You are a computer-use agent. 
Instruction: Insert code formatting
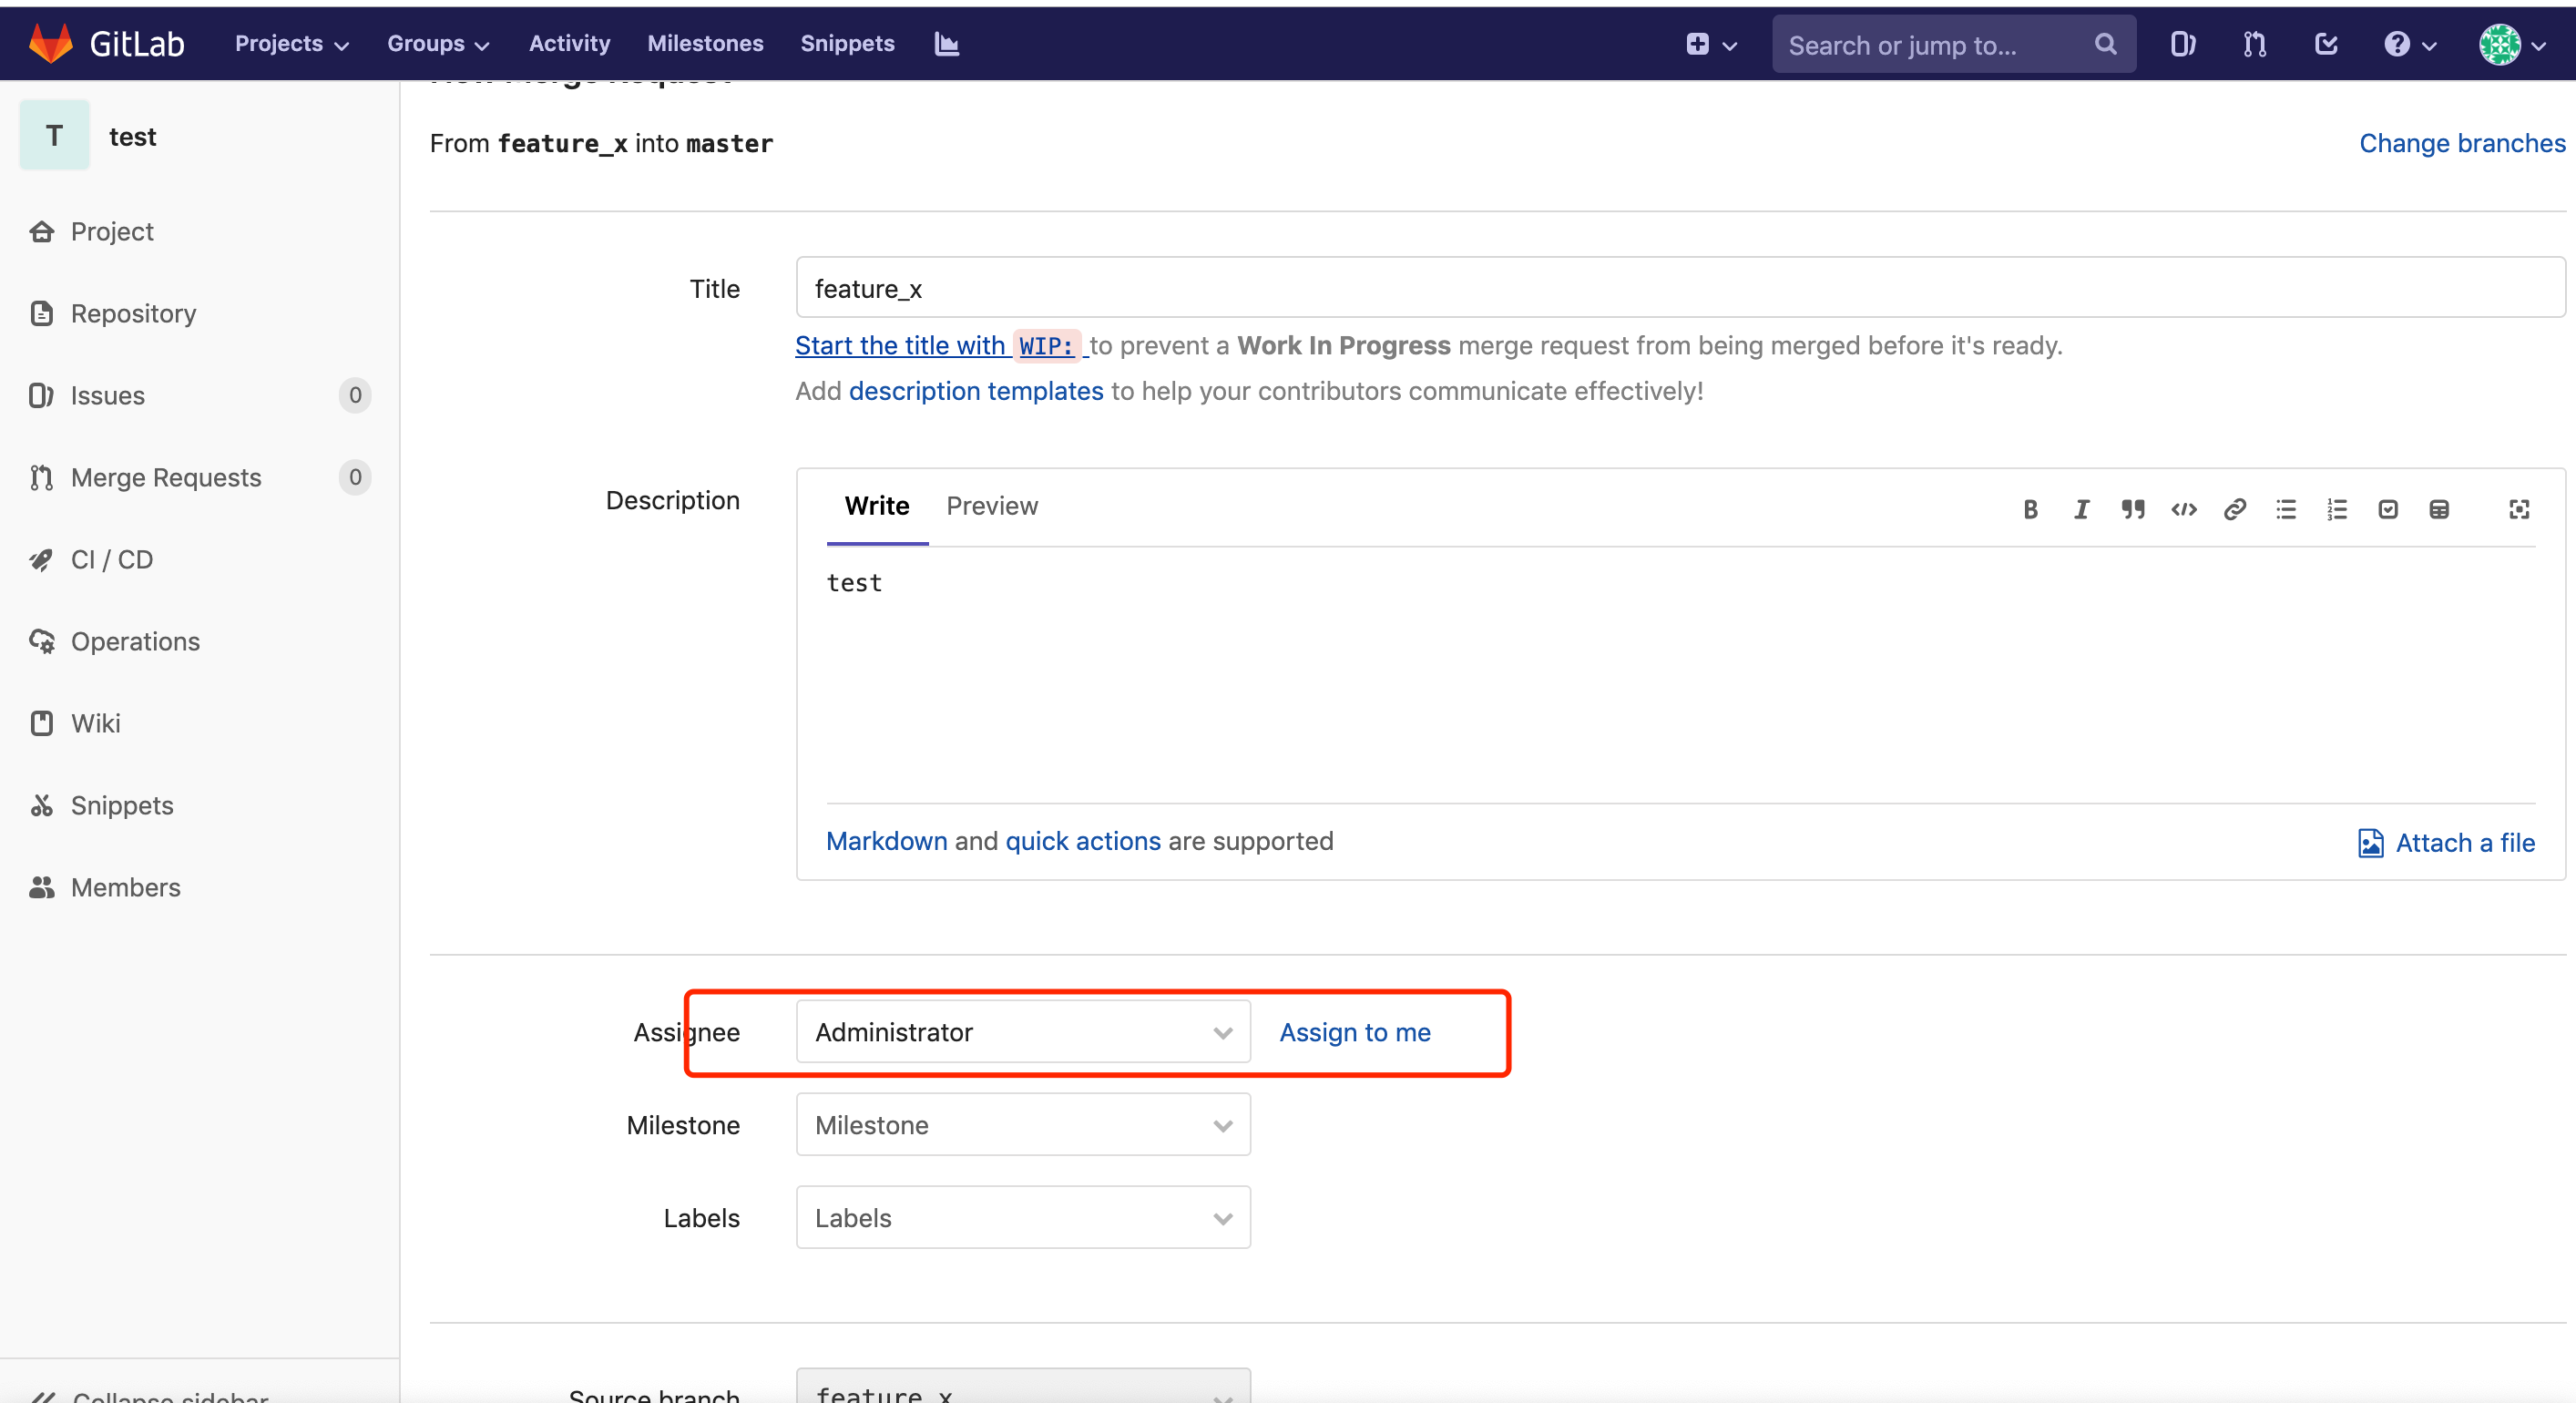(2183, 509)
